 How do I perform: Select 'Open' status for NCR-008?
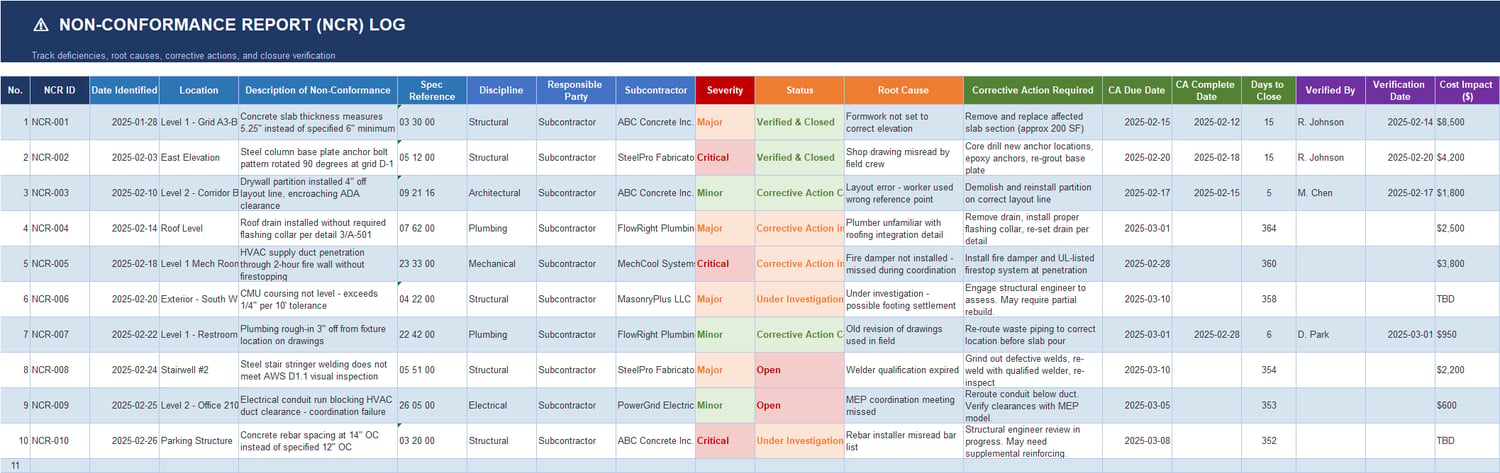(800, 370)
